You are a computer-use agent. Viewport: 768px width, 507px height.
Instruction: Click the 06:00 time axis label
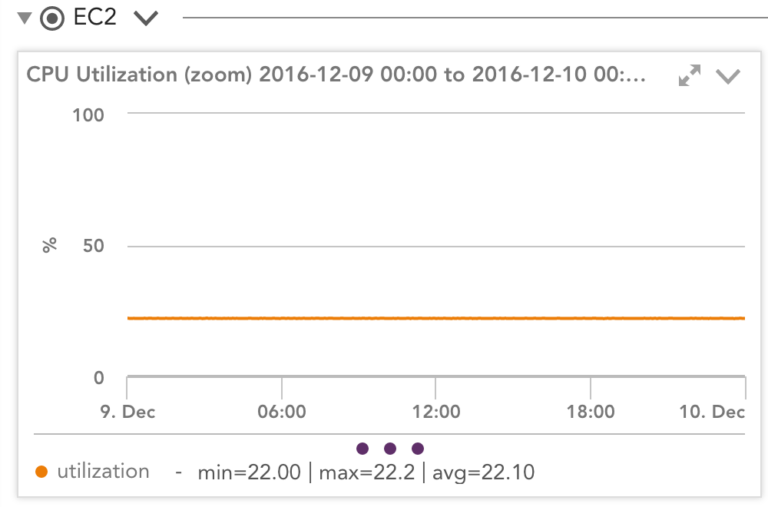282,411
